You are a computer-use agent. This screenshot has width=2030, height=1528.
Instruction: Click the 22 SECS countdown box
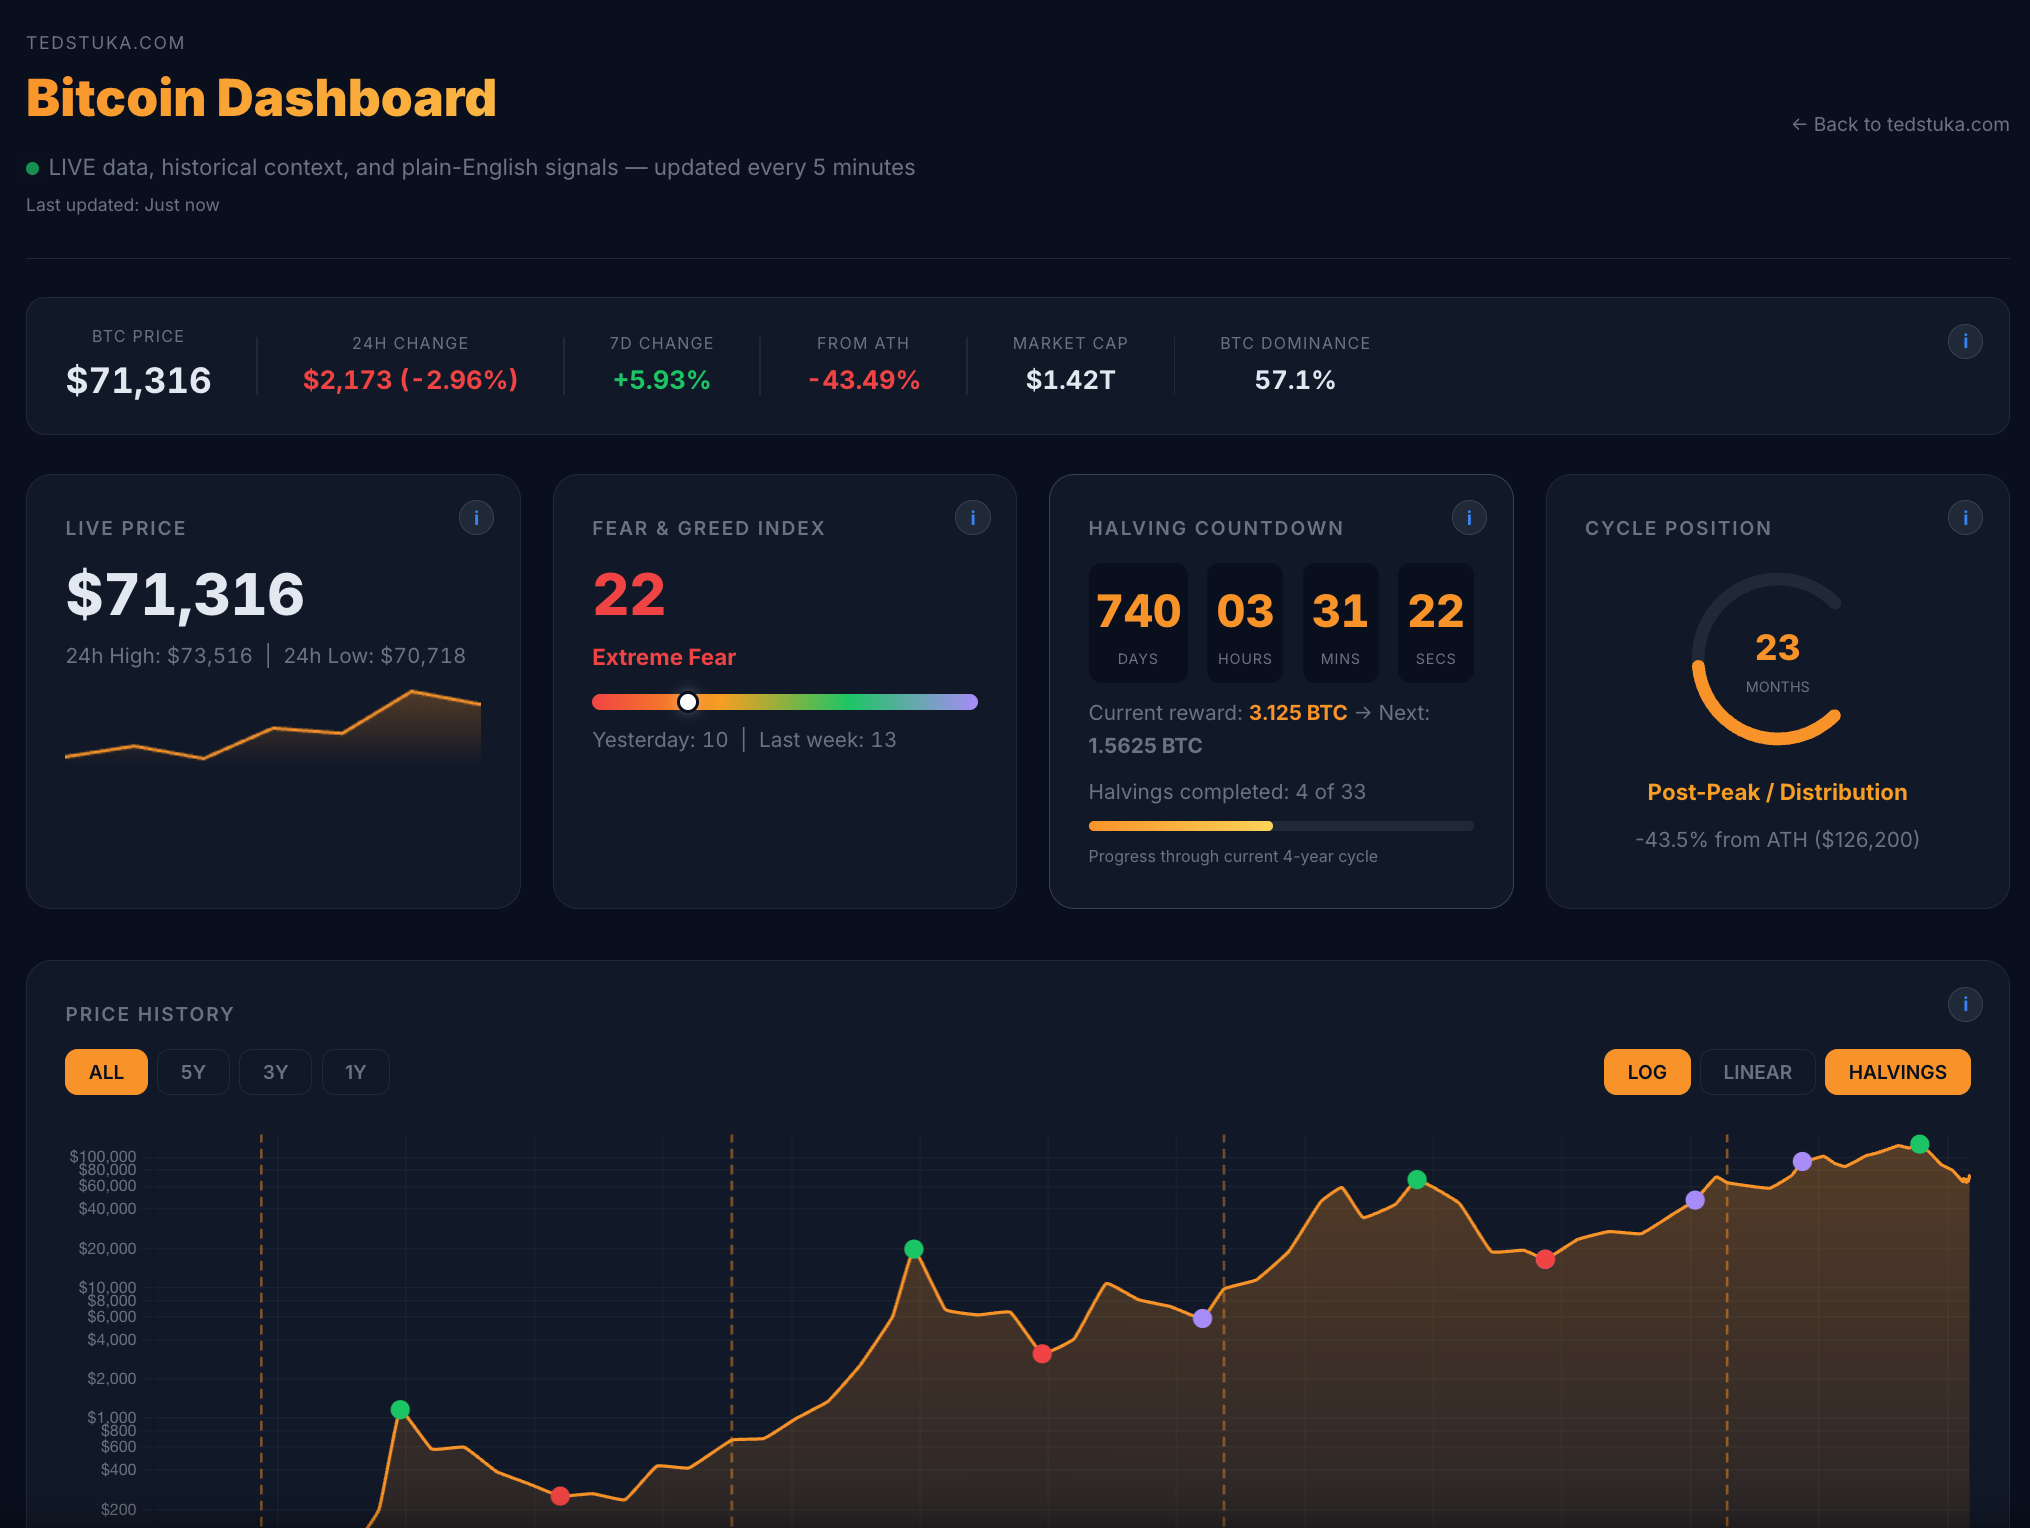click(x=1434, y=622)
